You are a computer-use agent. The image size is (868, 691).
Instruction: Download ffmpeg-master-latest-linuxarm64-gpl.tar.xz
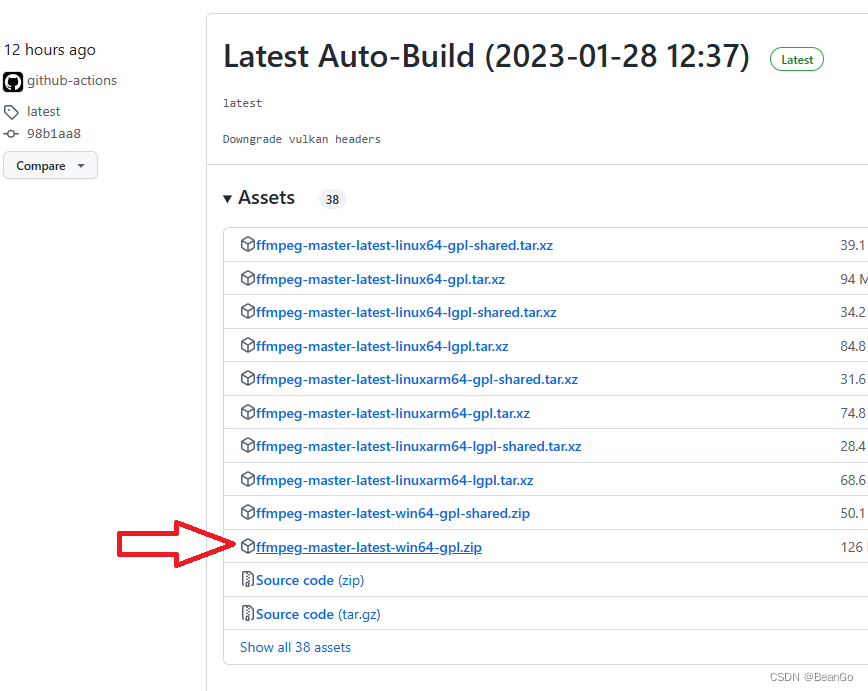pos(392,413)
